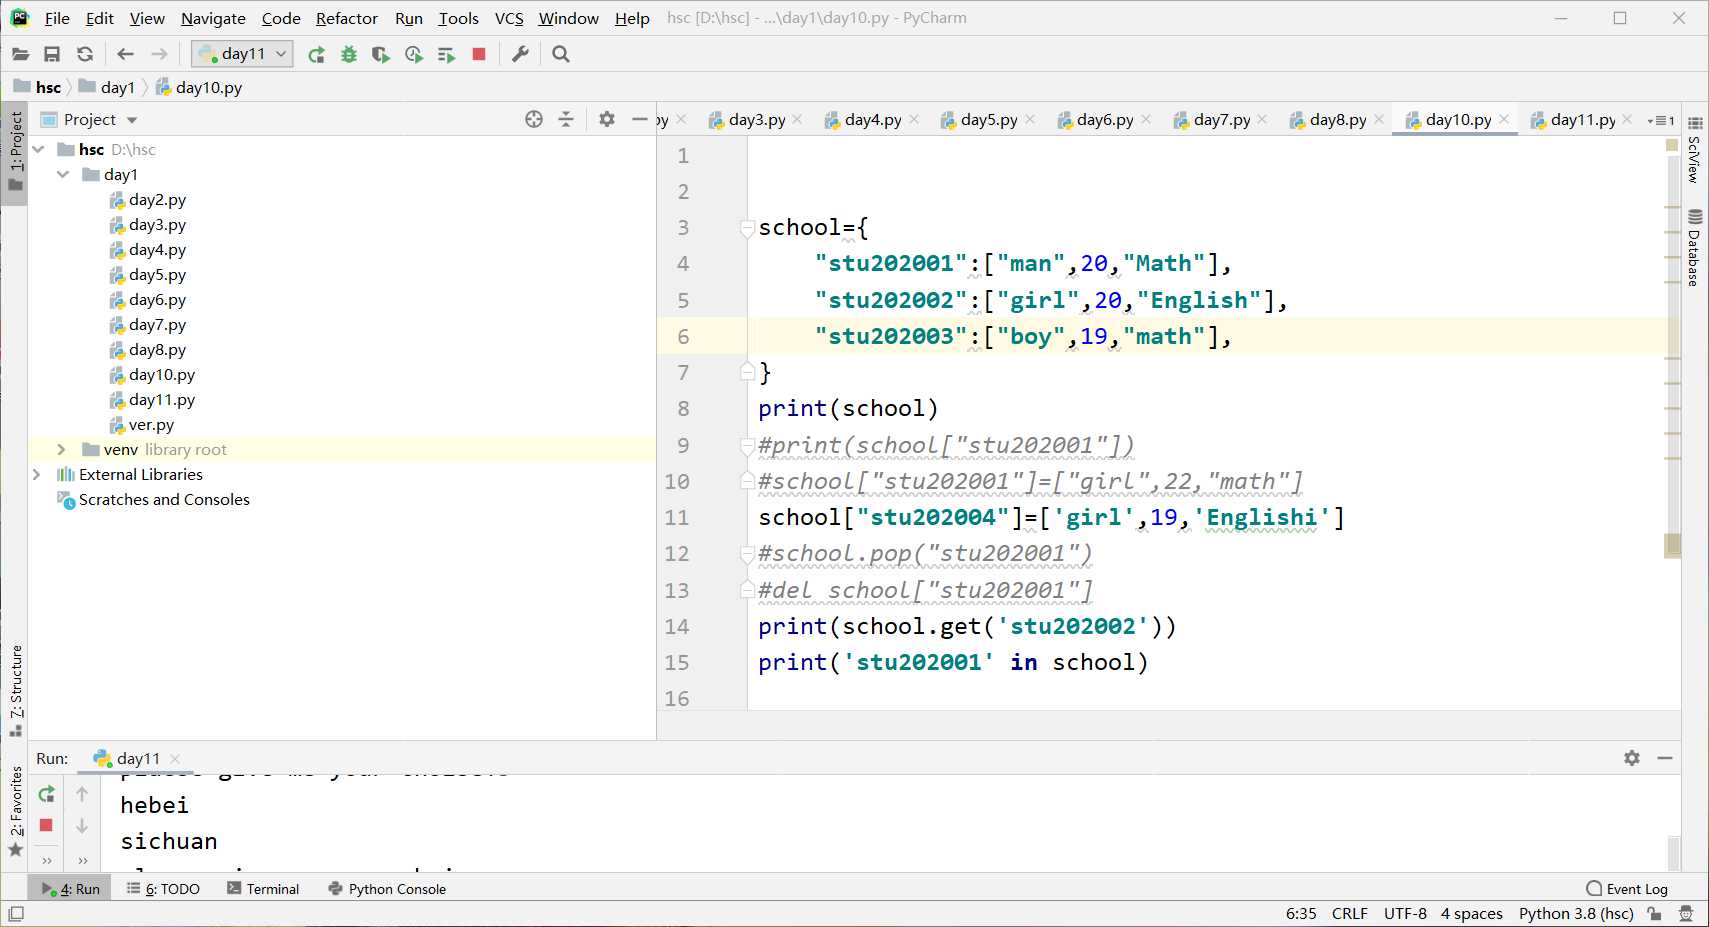This screenshot has width=1709, height=927.
Task: Collapse the day1 folder
Action: tap(63, 174)
